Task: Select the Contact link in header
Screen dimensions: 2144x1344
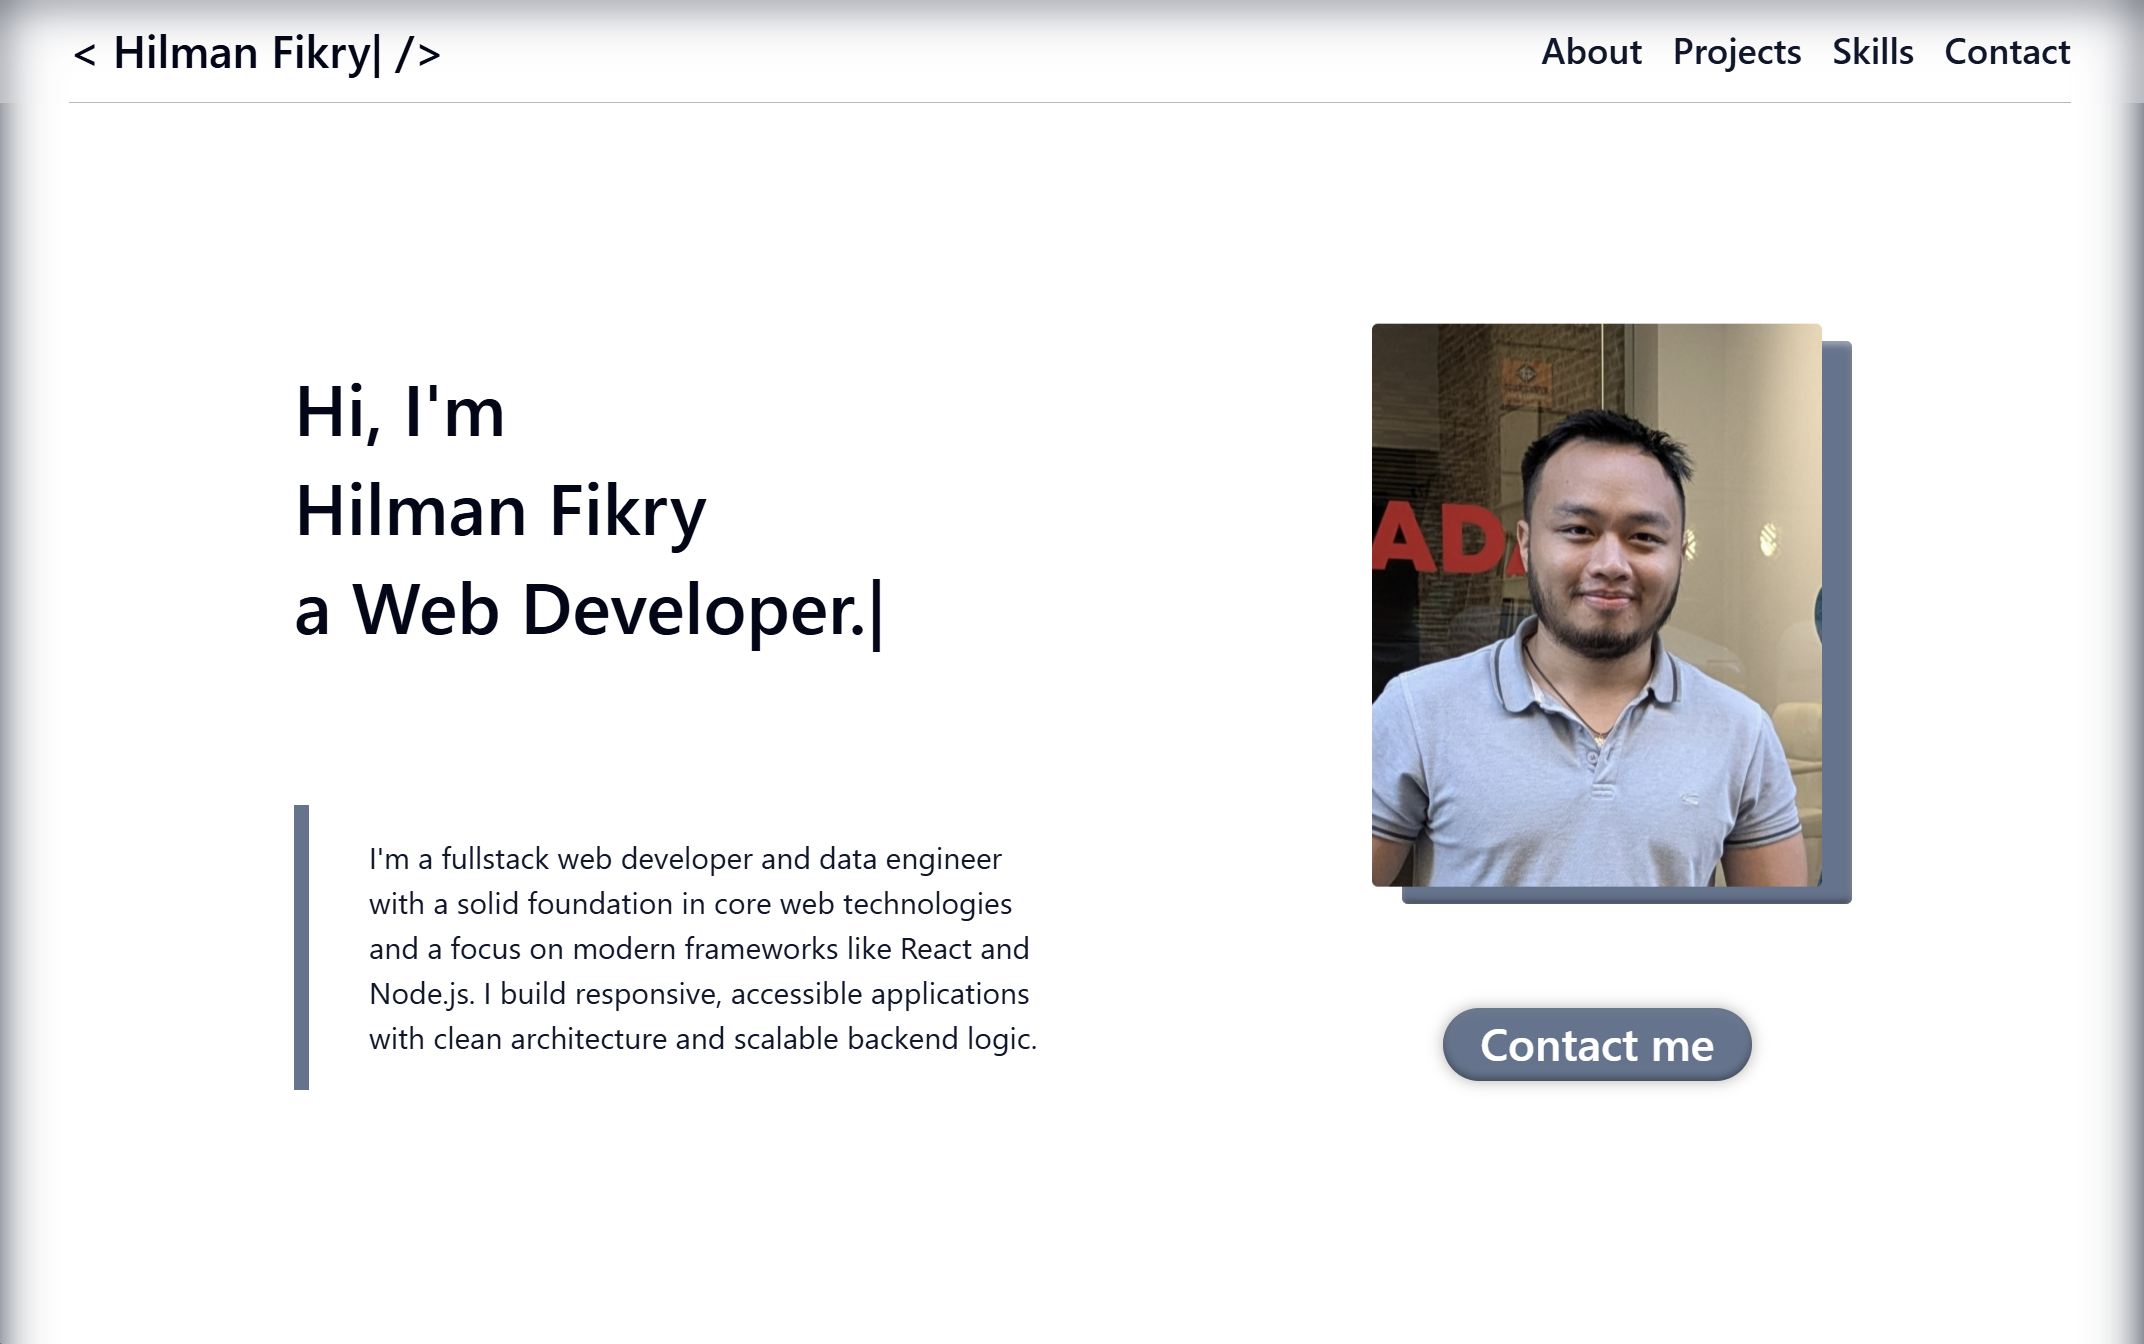Action: click(x=2007, y=52)
